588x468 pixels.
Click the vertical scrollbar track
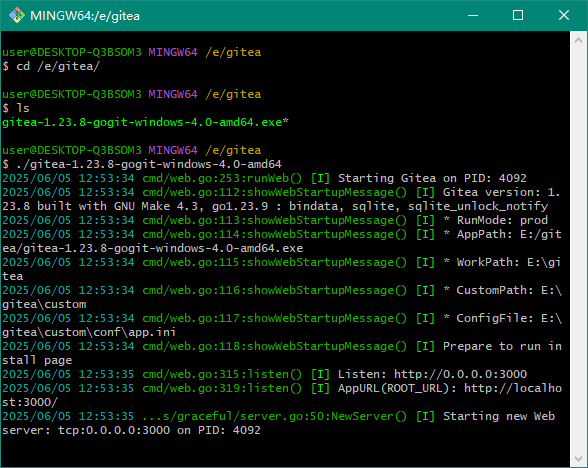point(578,249)
